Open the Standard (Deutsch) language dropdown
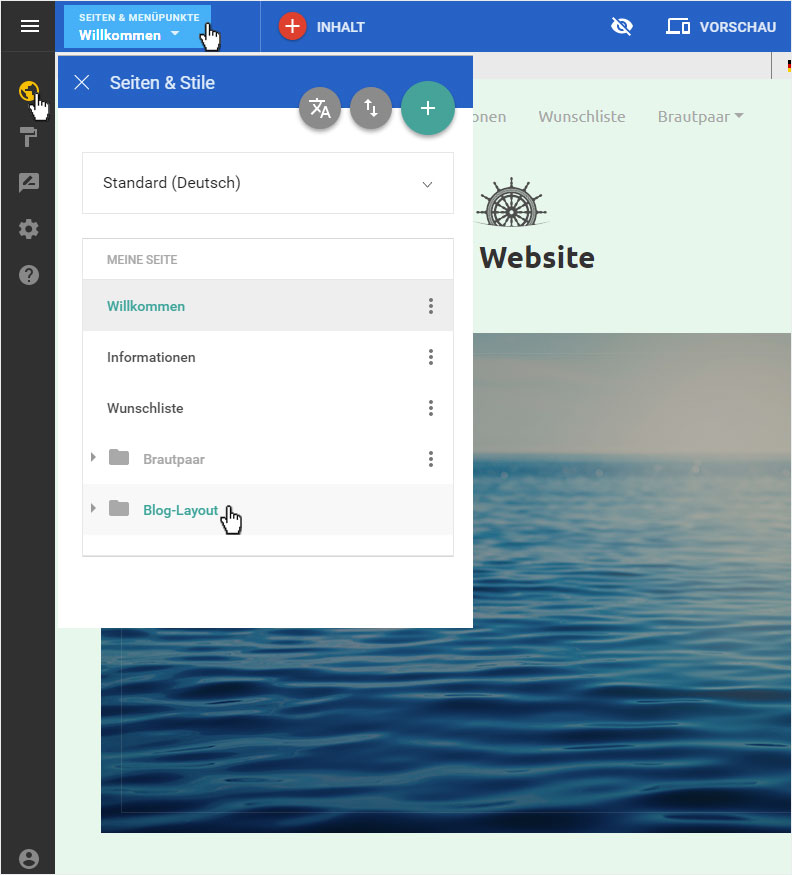This screenshot has height=875, width=792. (x=268, y=183)
